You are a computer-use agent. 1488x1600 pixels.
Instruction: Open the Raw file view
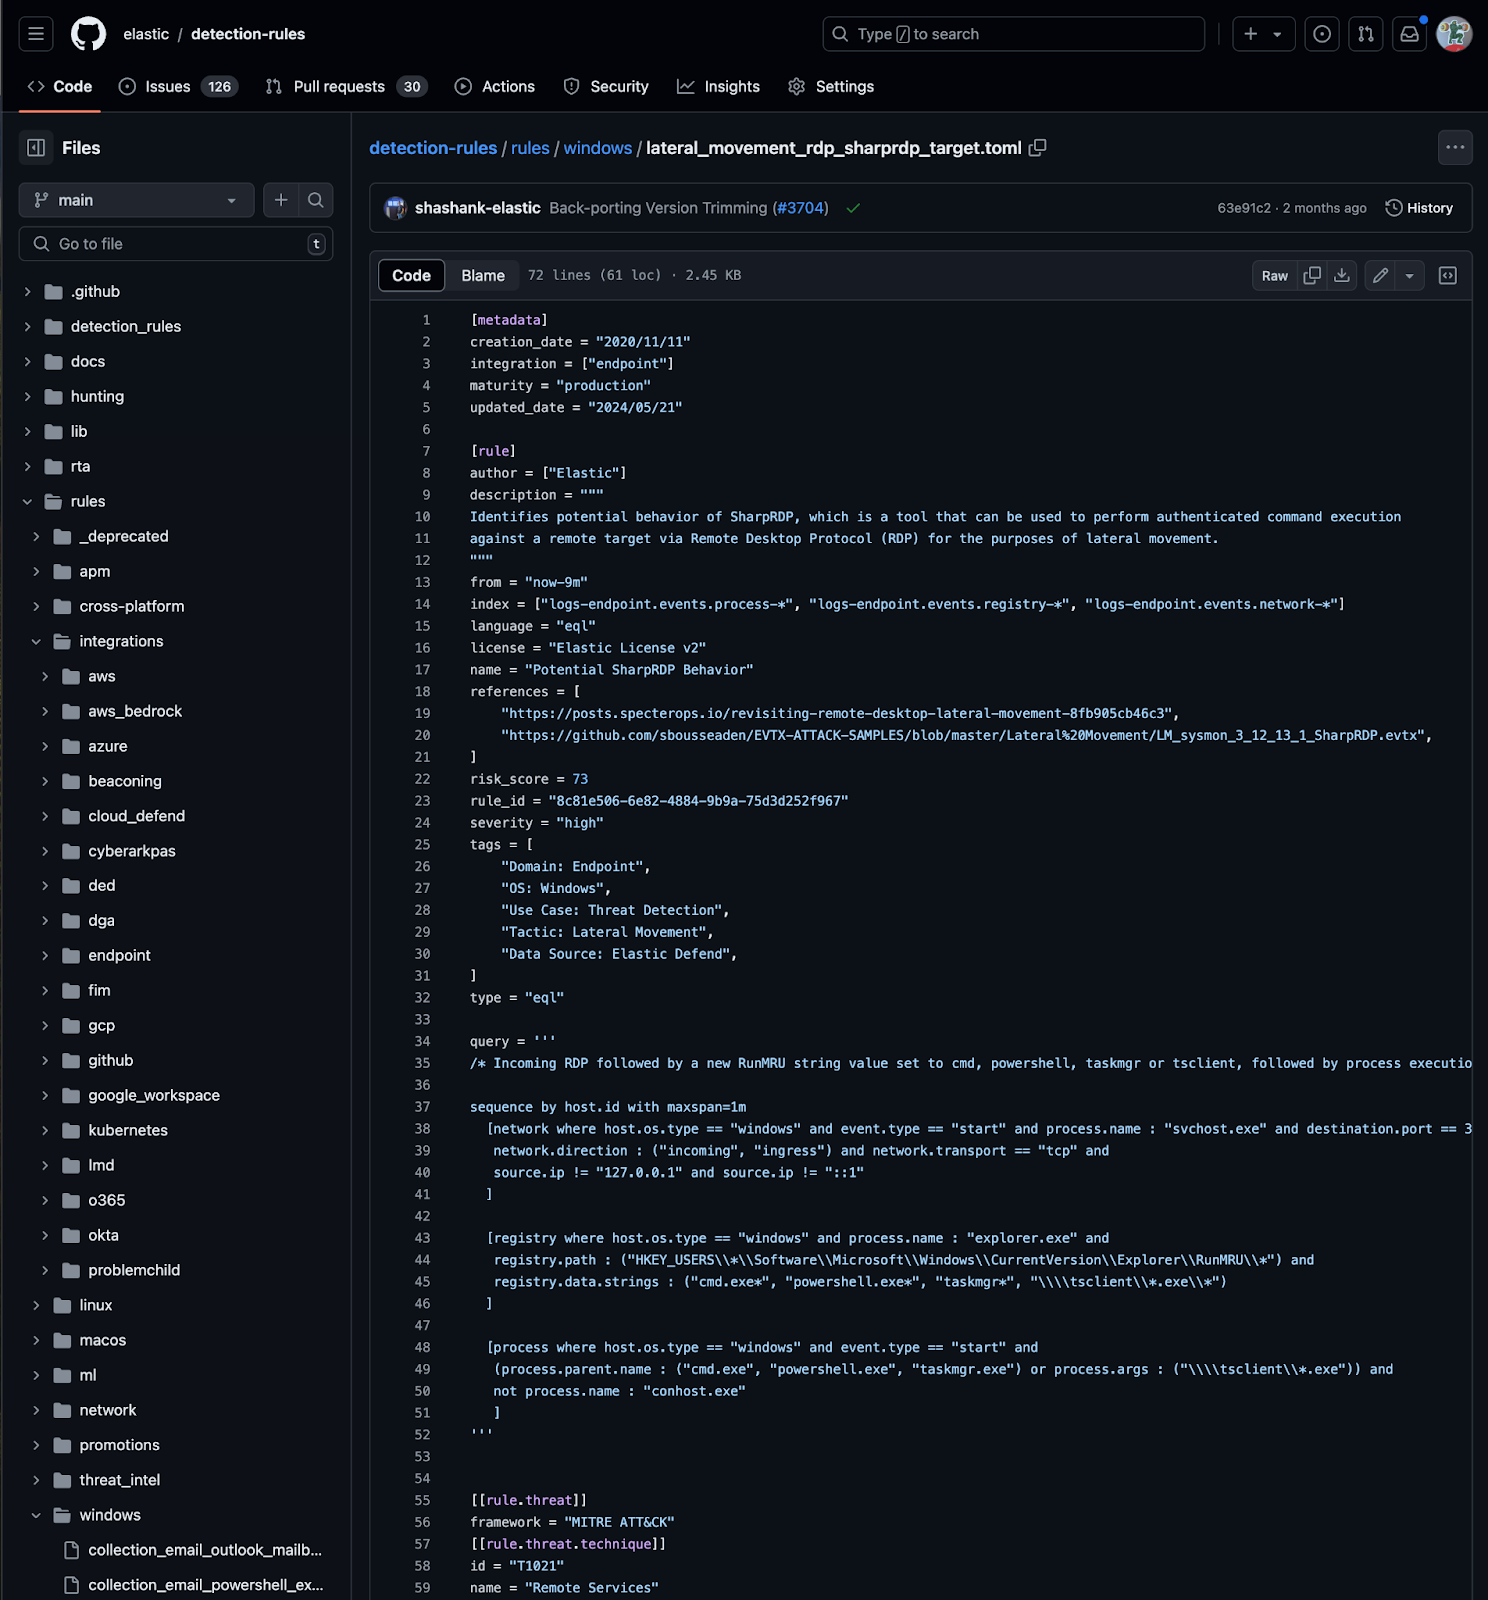tap(1275, 275)
